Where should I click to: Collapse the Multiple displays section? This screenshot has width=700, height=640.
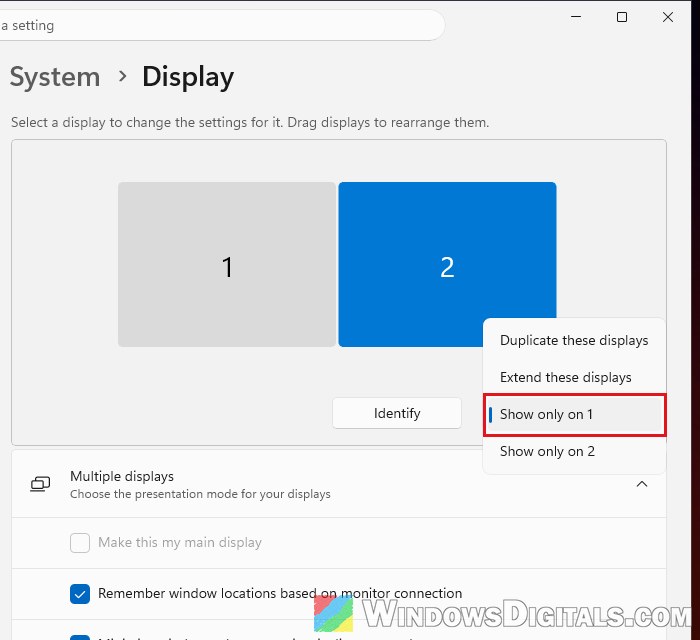(x=642, y=484)
